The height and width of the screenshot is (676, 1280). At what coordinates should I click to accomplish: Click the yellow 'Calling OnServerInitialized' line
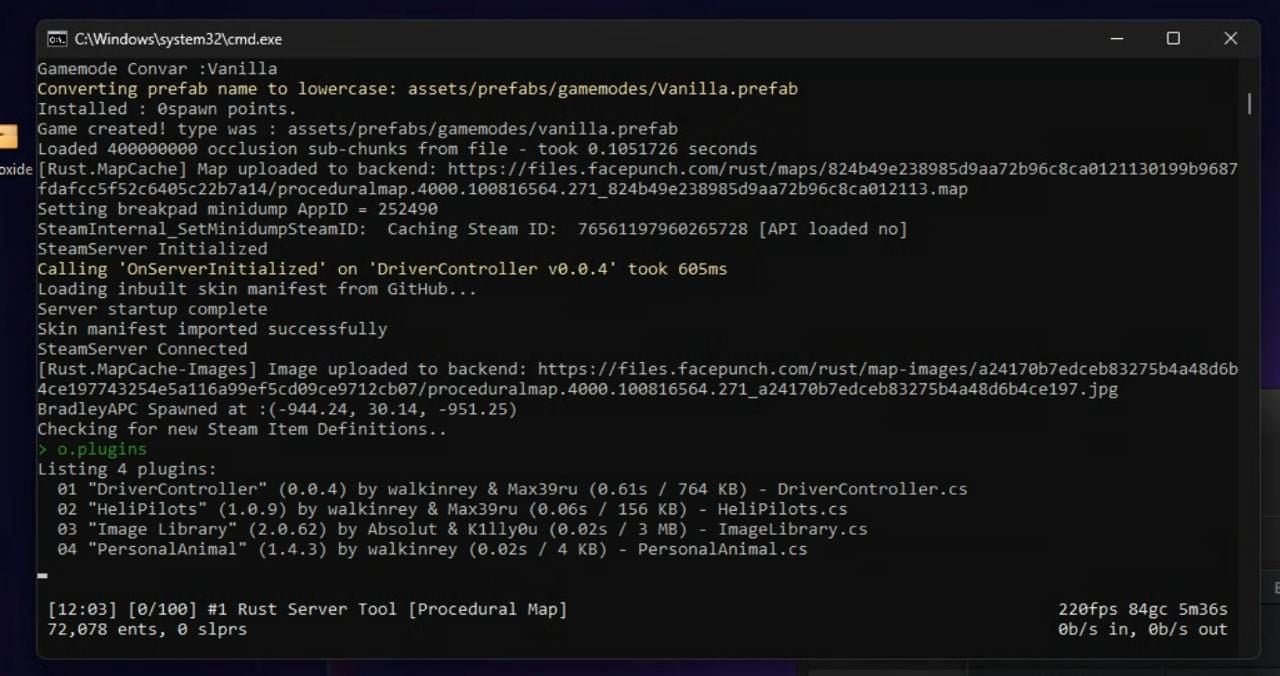[382, 269]
